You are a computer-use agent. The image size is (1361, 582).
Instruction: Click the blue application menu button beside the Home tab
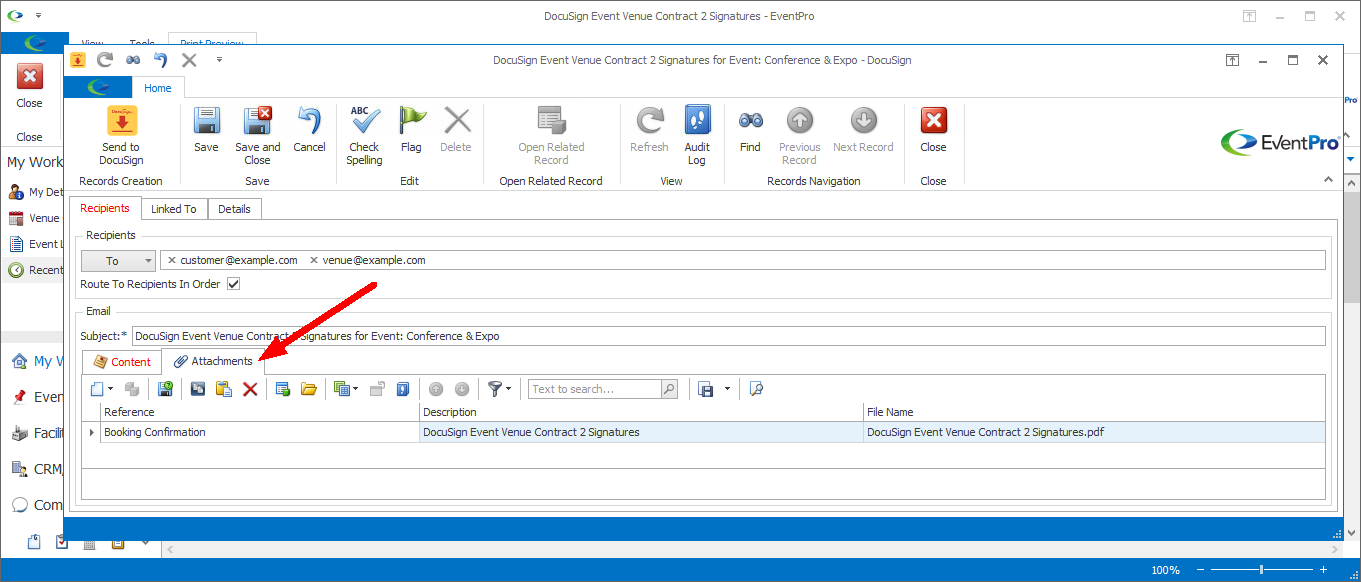pyautogui.click(x=97, y=88)
